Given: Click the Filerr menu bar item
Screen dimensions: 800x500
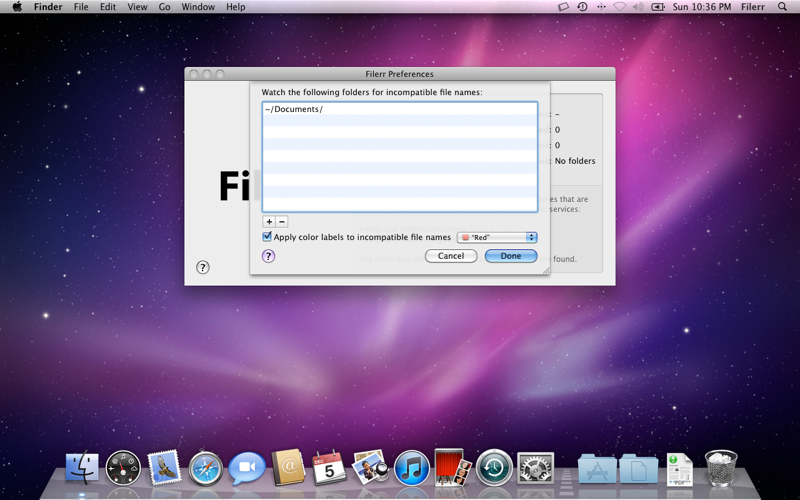Looking at the screenshot, I should click(753, 7).
